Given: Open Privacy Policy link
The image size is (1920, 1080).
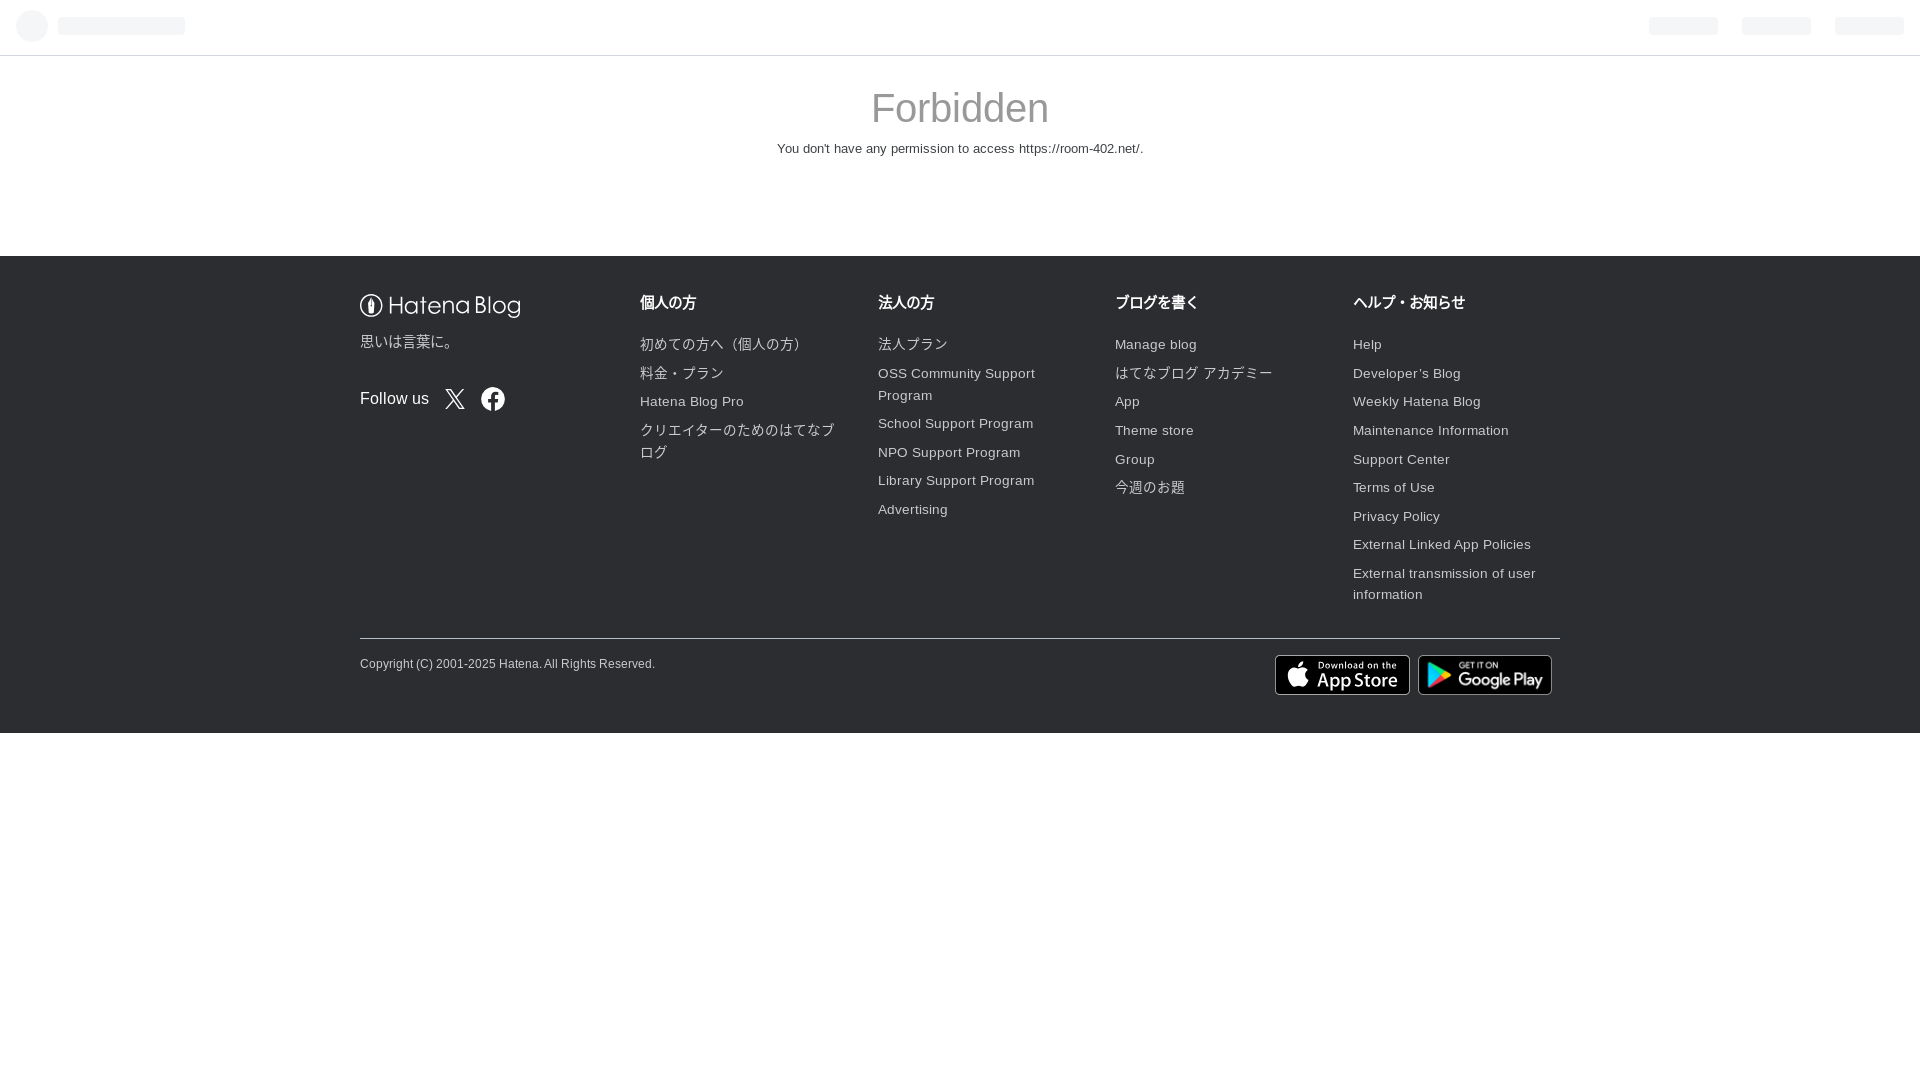Looking at the screenshot, I should (1397, 517).
